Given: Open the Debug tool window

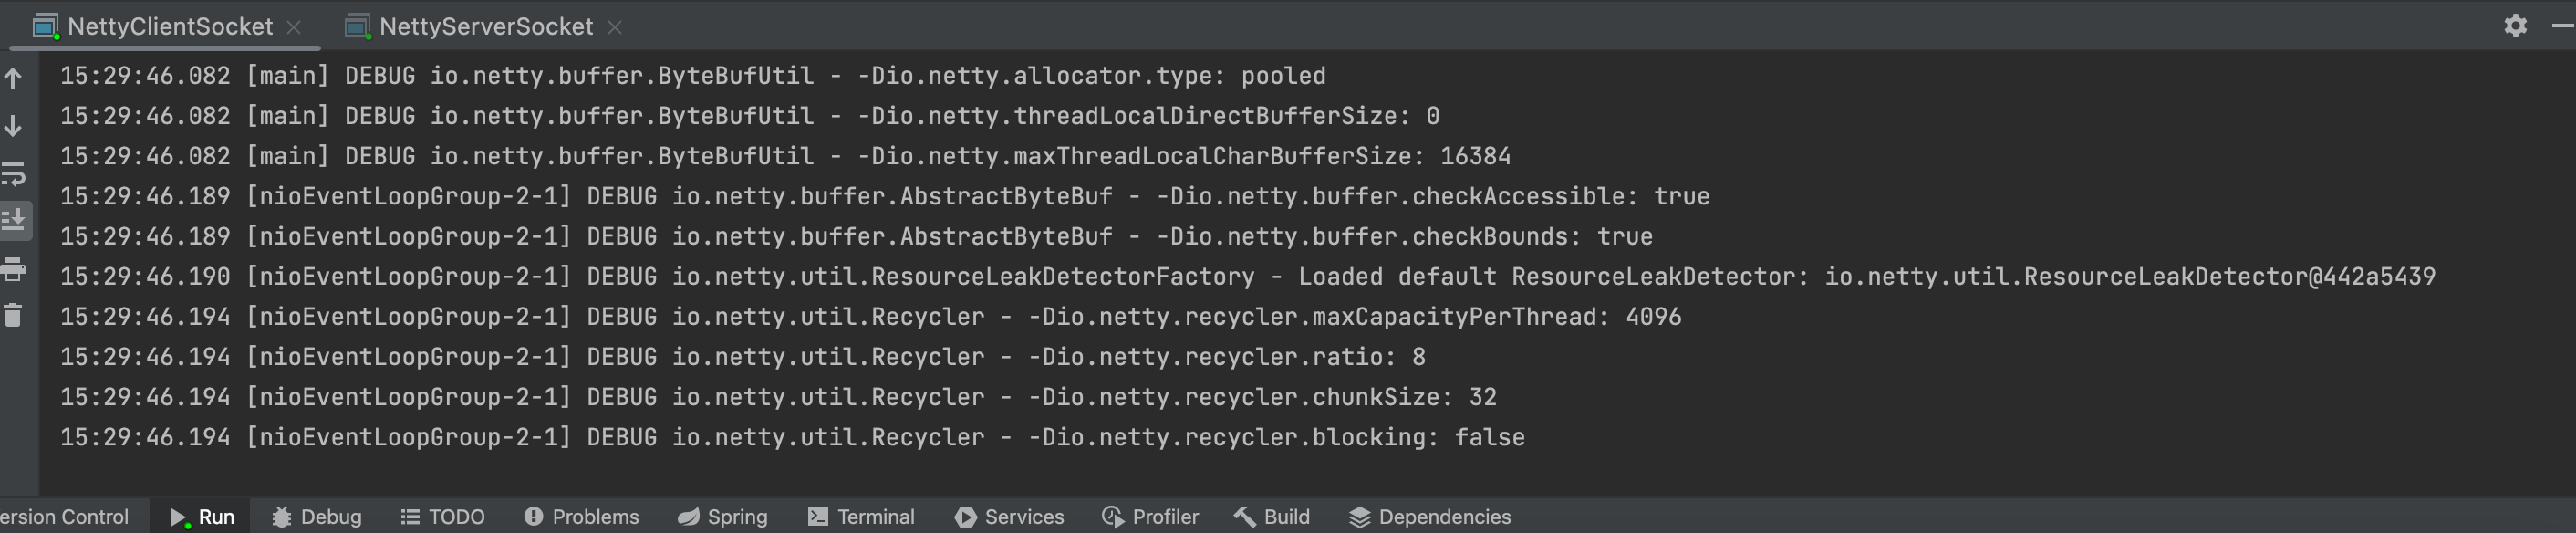Looking at the screenshot, I should coord(317,517).
